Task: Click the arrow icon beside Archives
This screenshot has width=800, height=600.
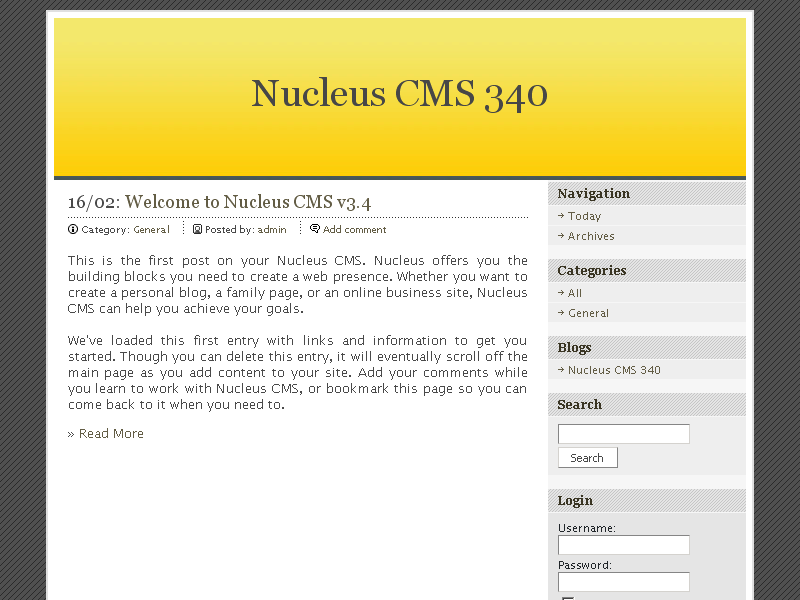Action: click(560, 236)
